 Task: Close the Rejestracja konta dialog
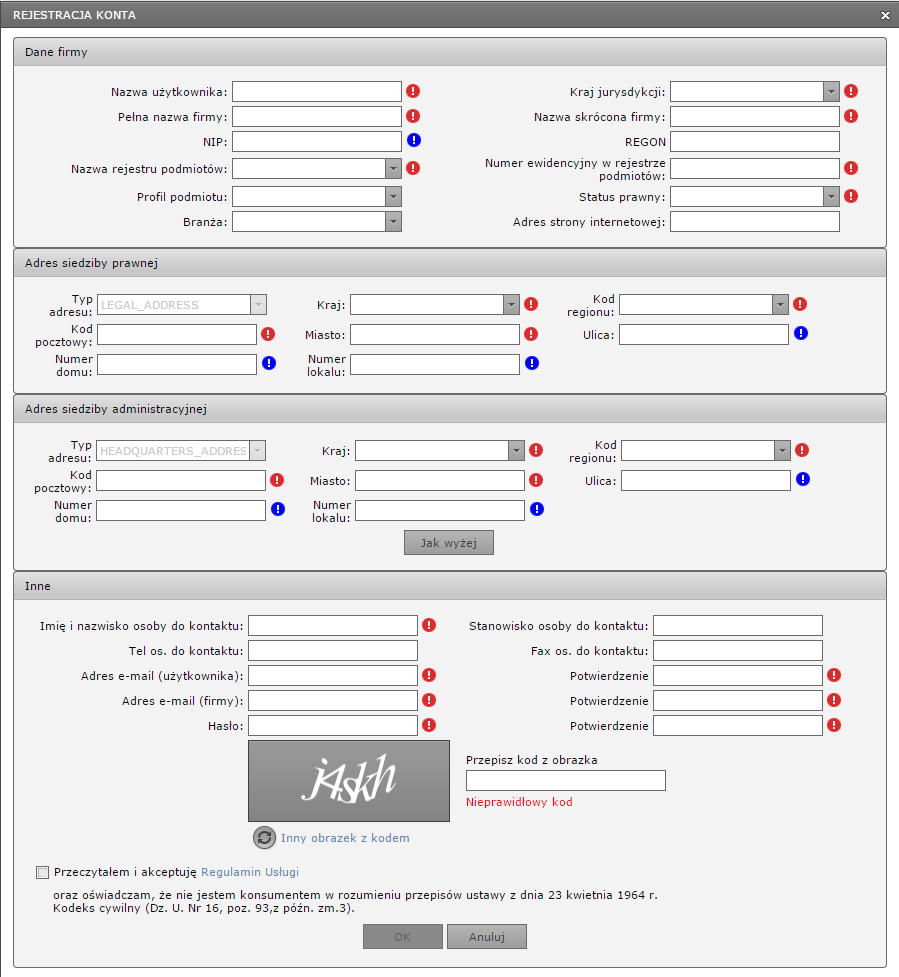(885, 16)
